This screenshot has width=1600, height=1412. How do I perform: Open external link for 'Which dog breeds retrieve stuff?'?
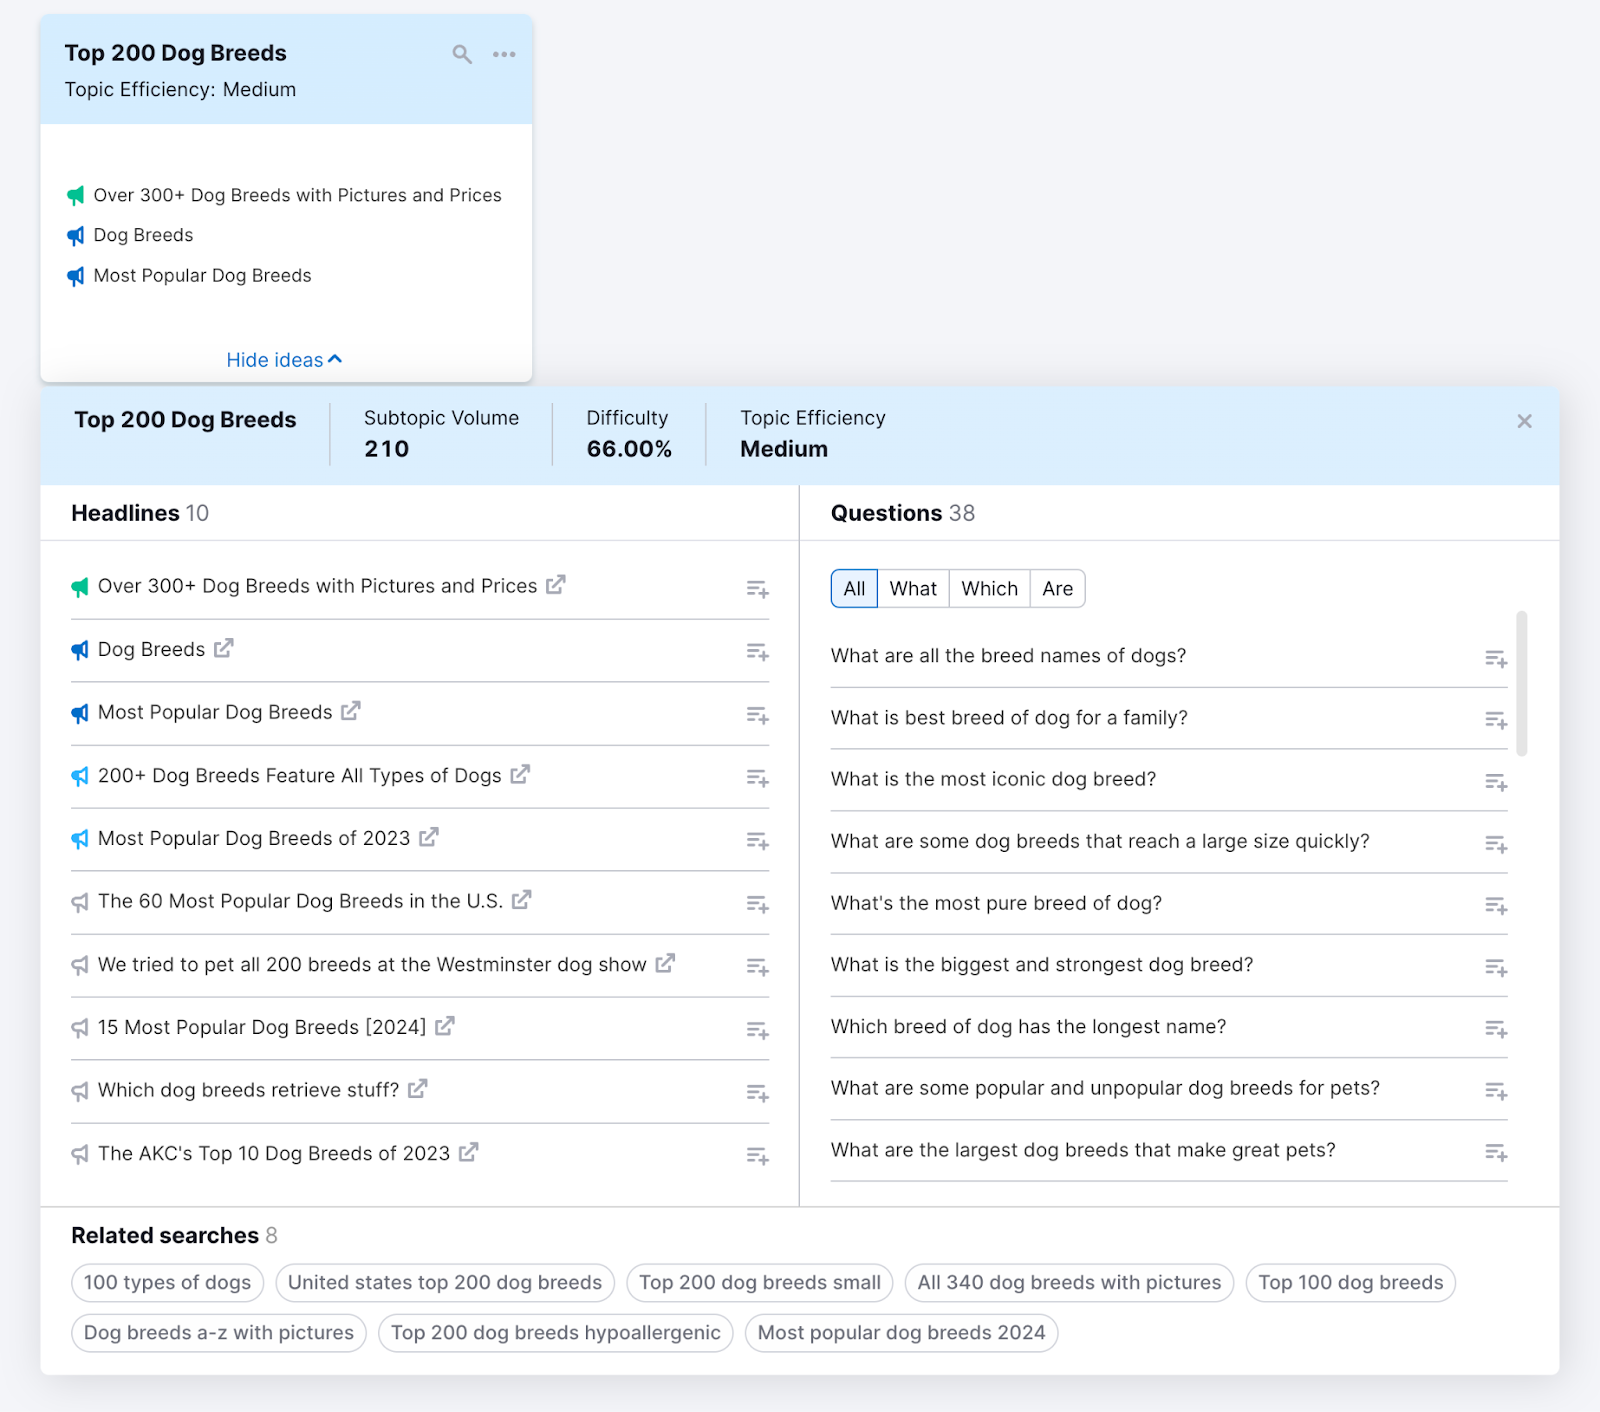point(418,1089)
